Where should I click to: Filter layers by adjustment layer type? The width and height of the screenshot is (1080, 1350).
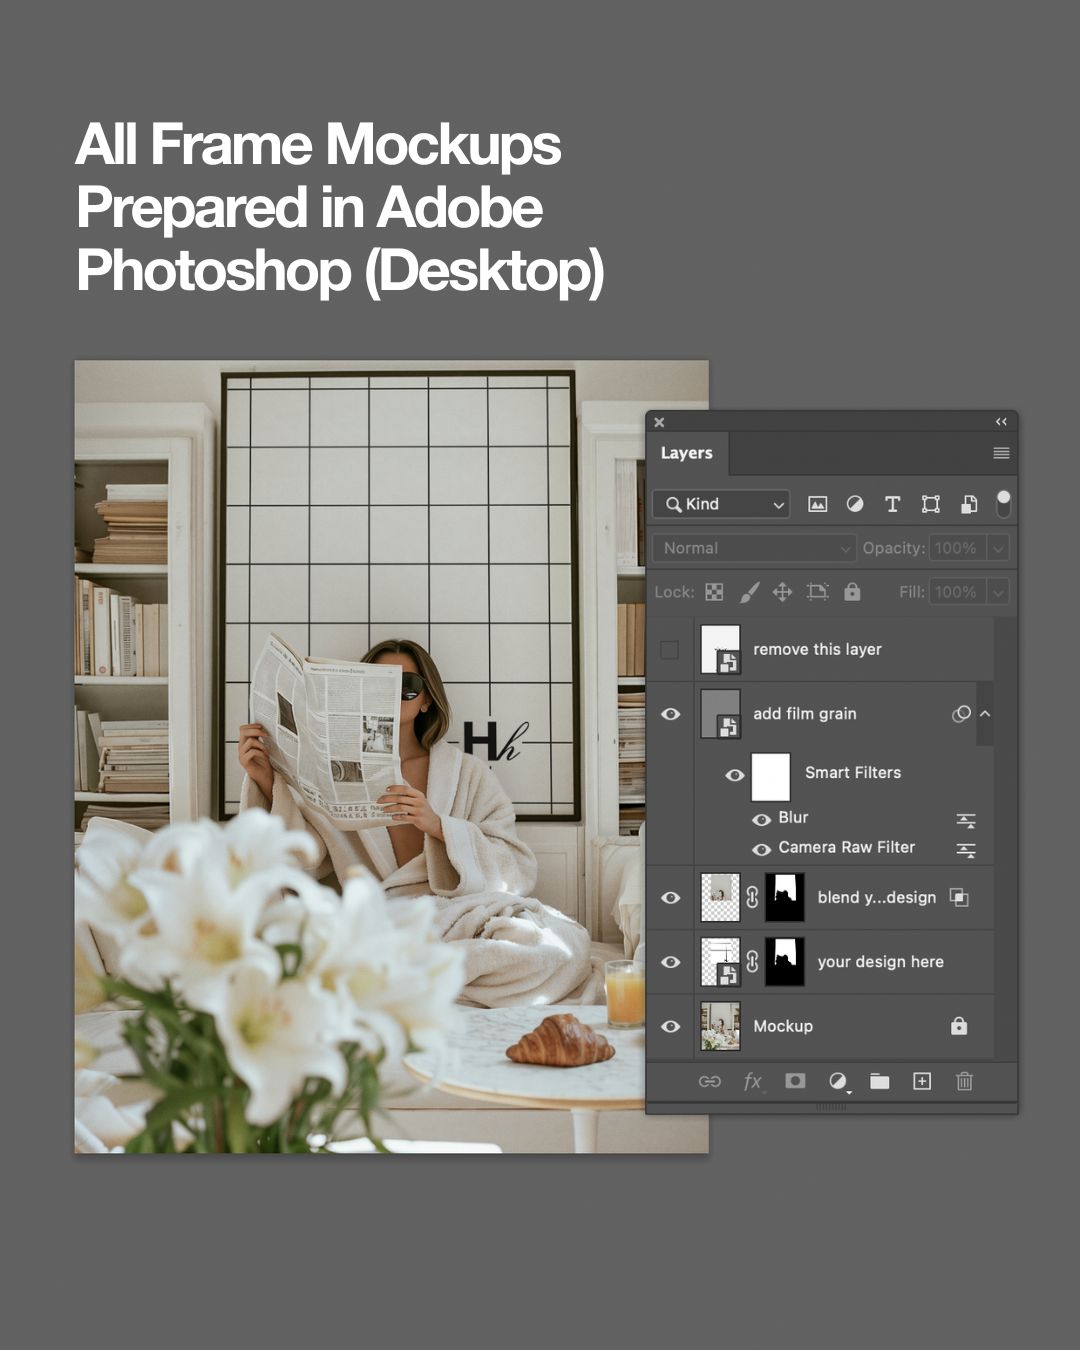[855, 504]
